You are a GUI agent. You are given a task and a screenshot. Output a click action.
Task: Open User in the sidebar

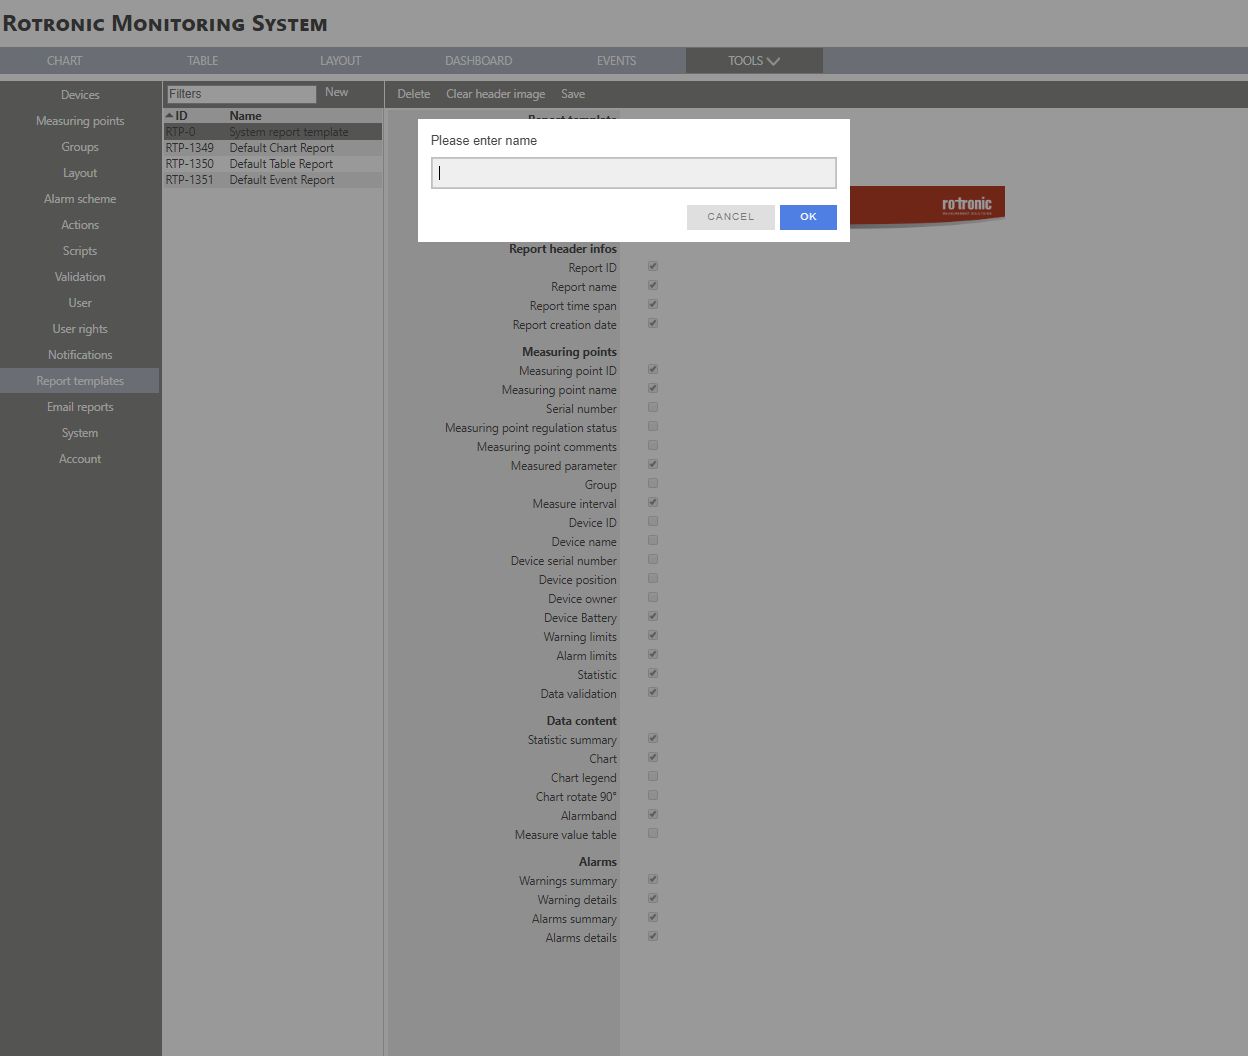point(80,303)
